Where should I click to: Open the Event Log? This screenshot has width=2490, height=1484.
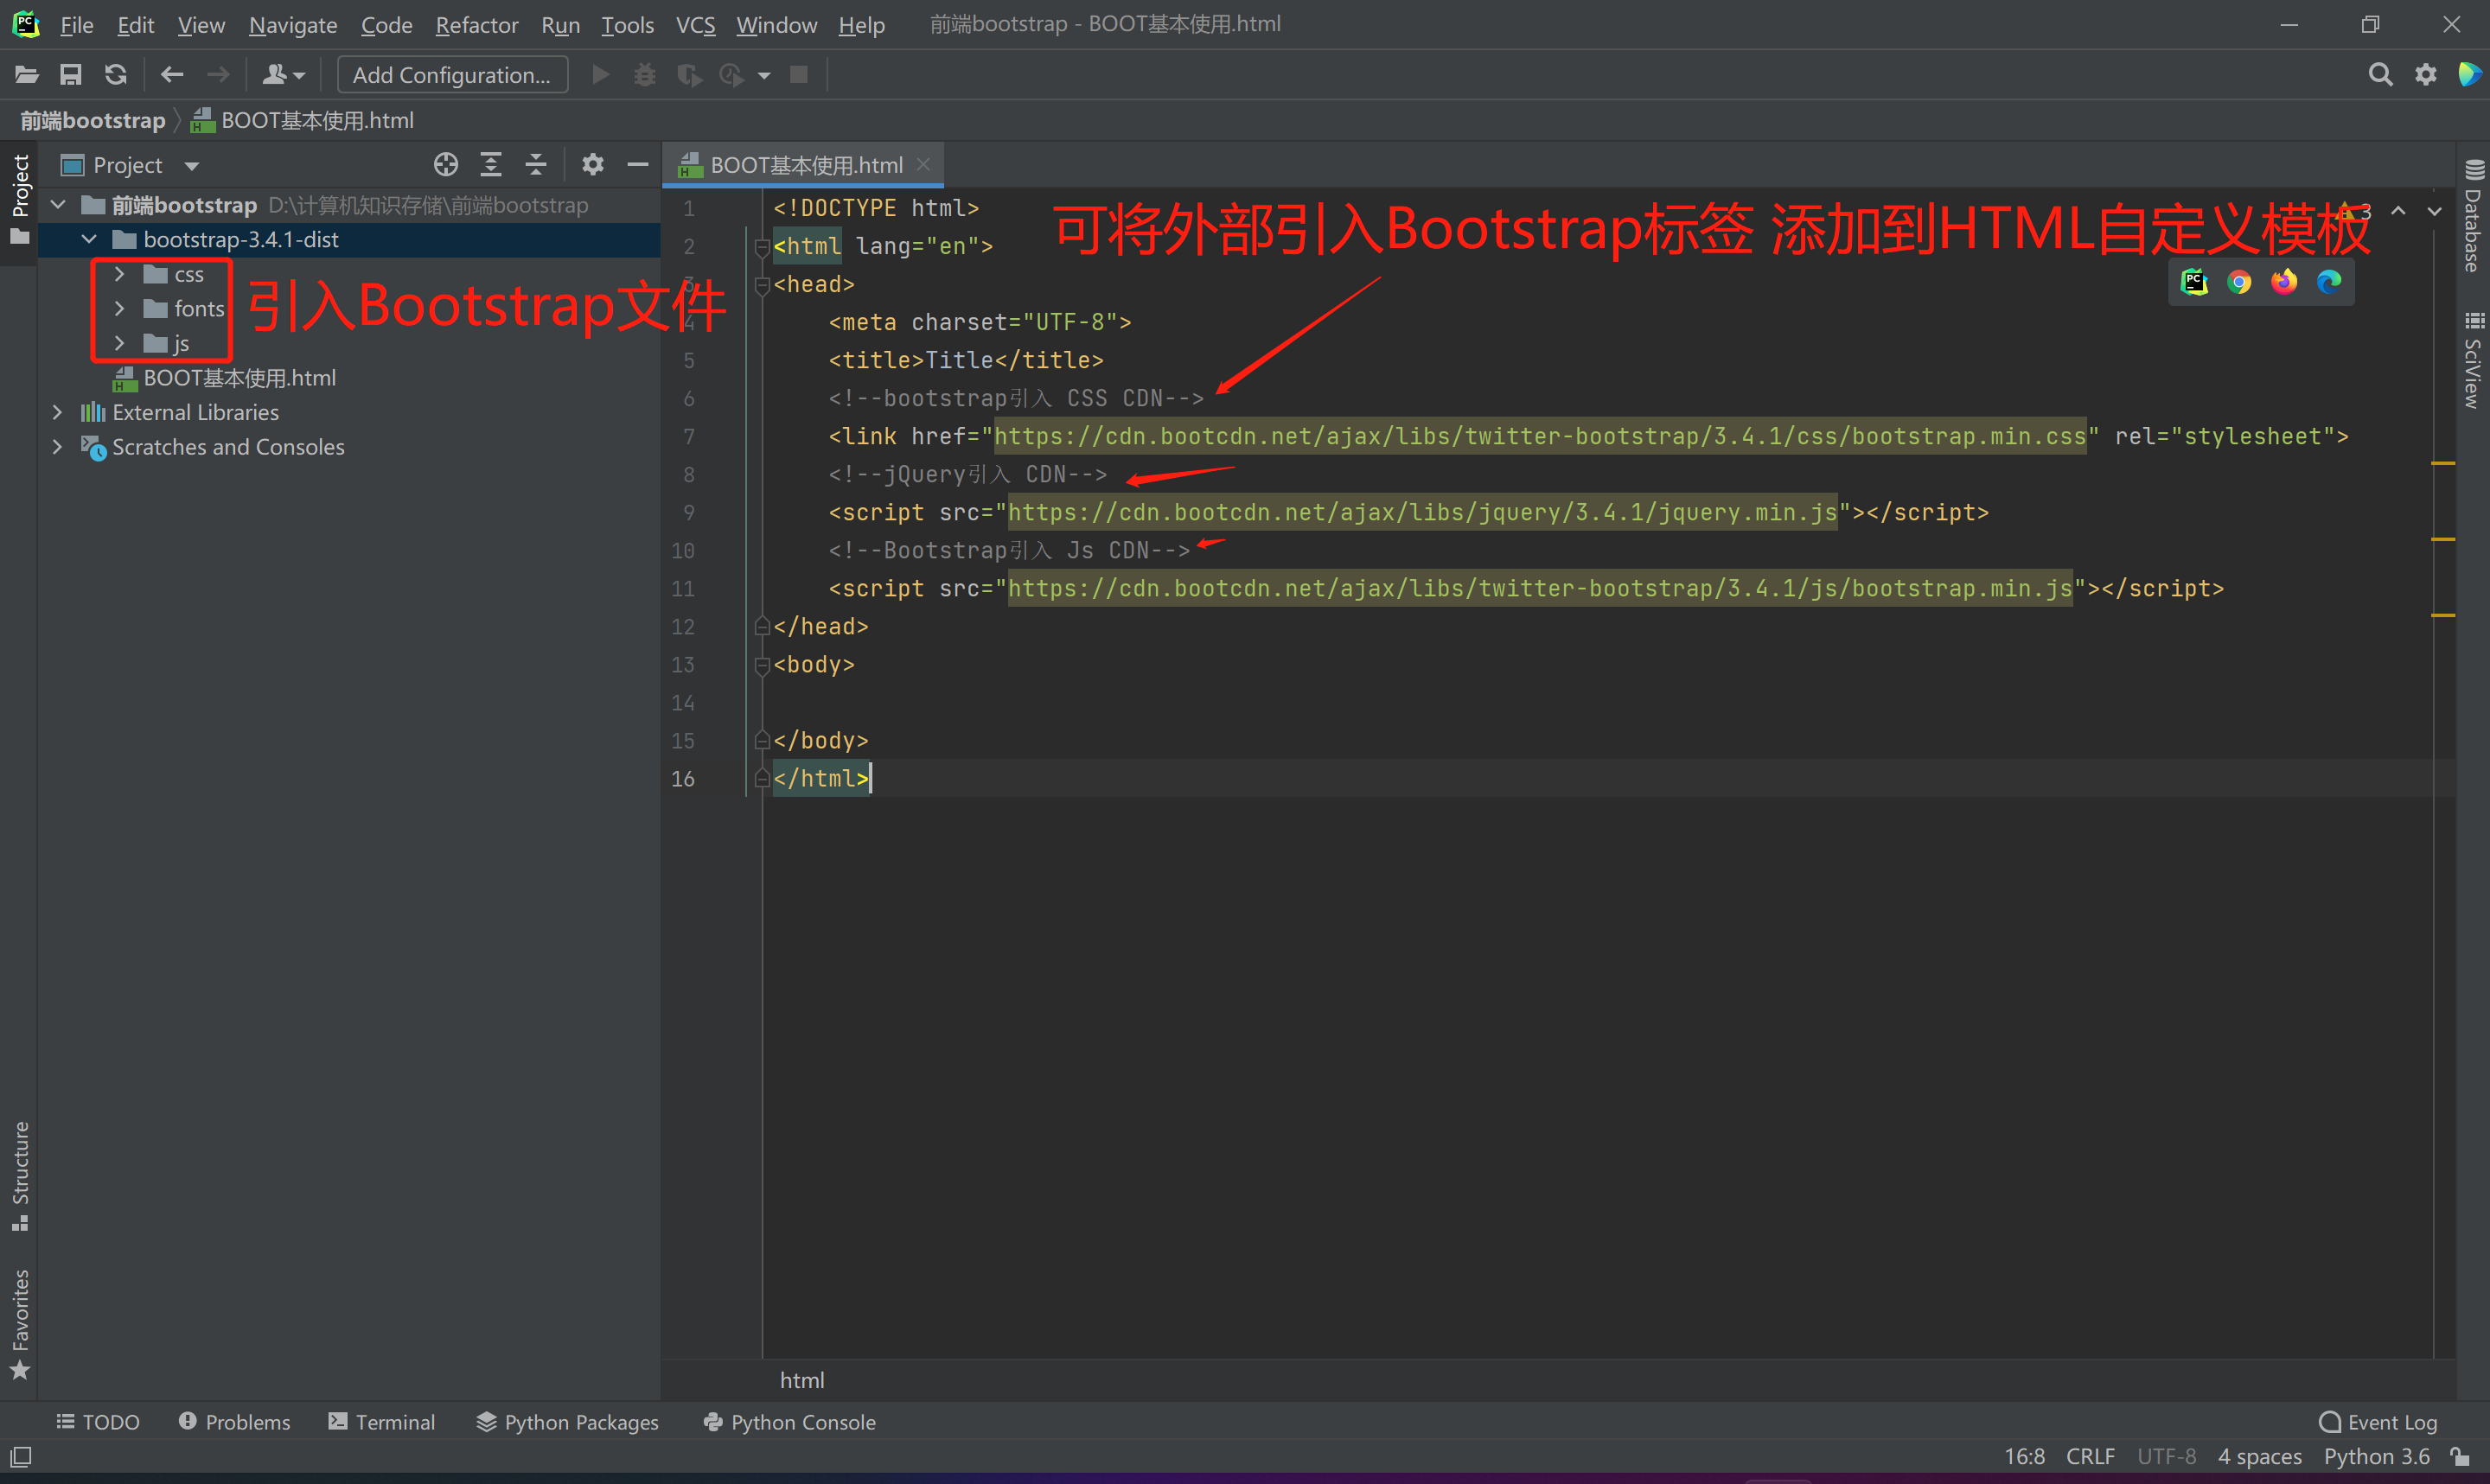tap(2379, 1421)
